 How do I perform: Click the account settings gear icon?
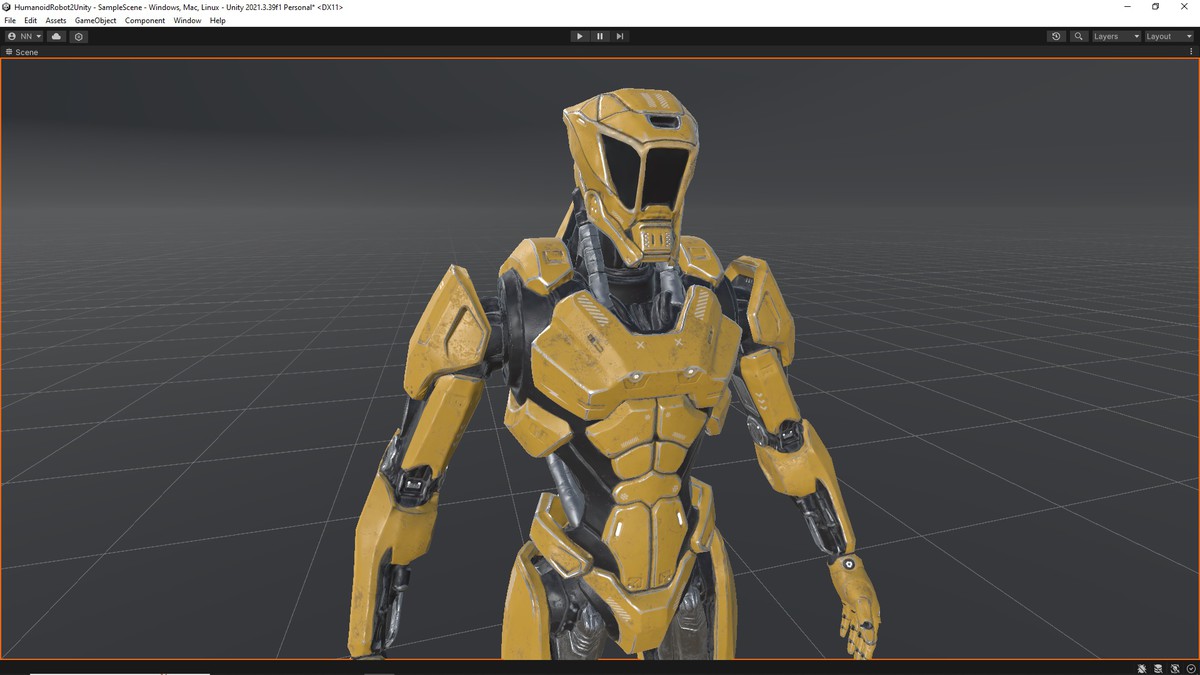tap(79, 36)
